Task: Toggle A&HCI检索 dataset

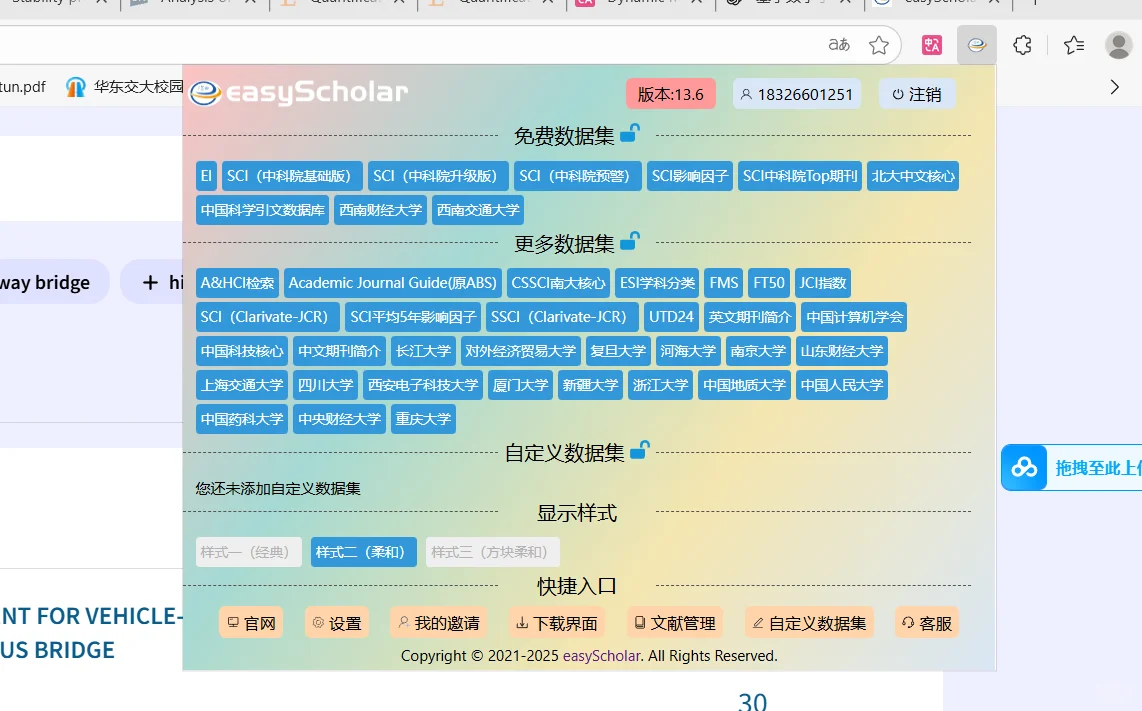Action: tap(237, 283)
